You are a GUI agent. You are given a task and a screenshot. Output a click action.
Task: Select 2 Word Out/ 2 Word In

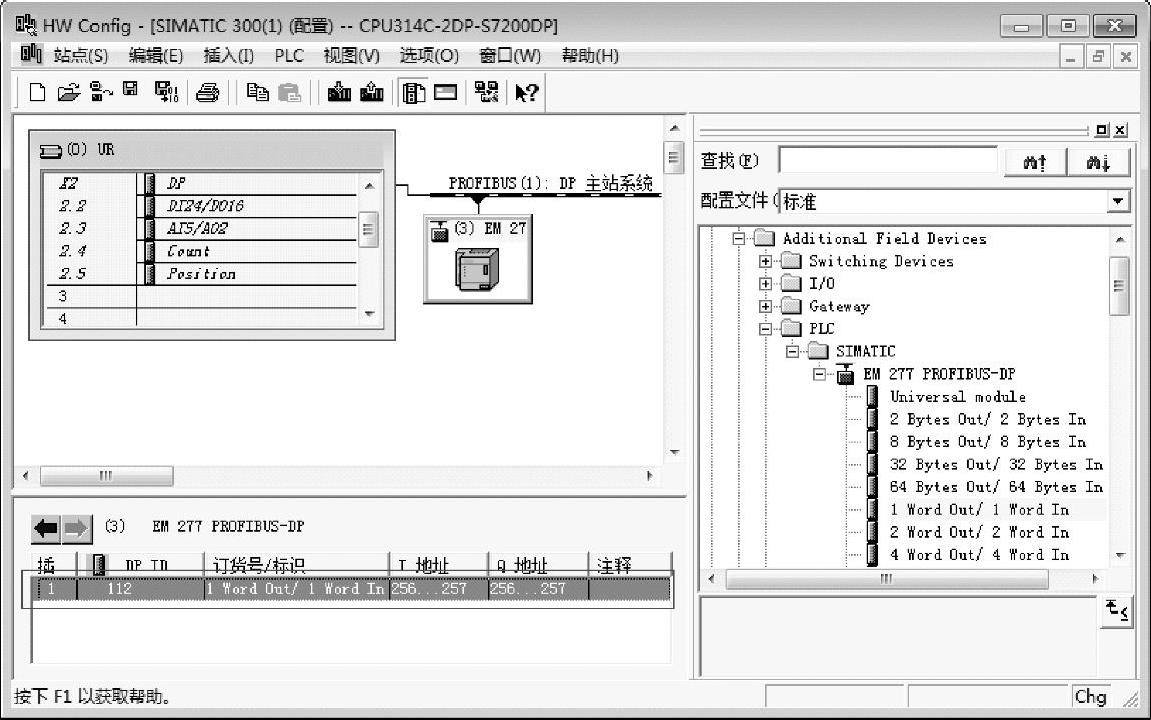(x=979, y=532)
